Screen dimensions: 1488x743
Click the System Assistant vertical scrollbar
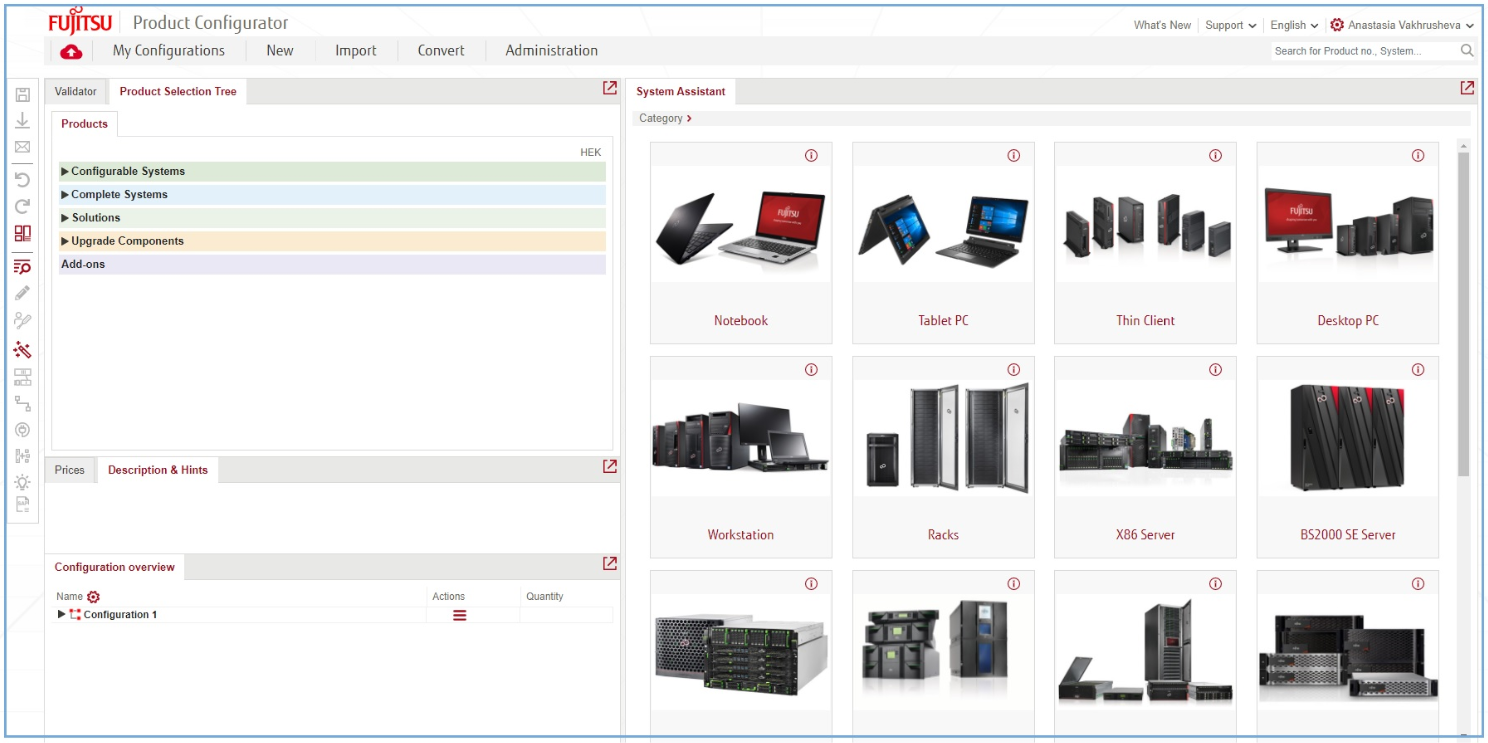pos(1463,314)
